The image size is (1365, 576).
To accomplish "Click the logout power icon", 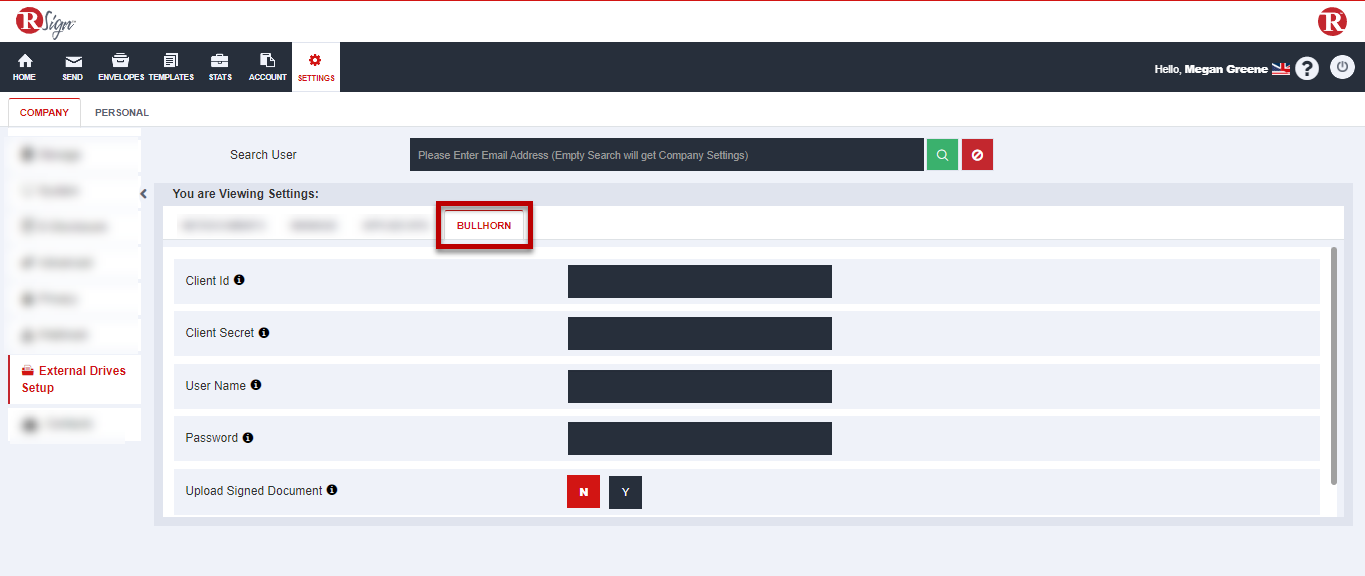I will [1342, 67].
